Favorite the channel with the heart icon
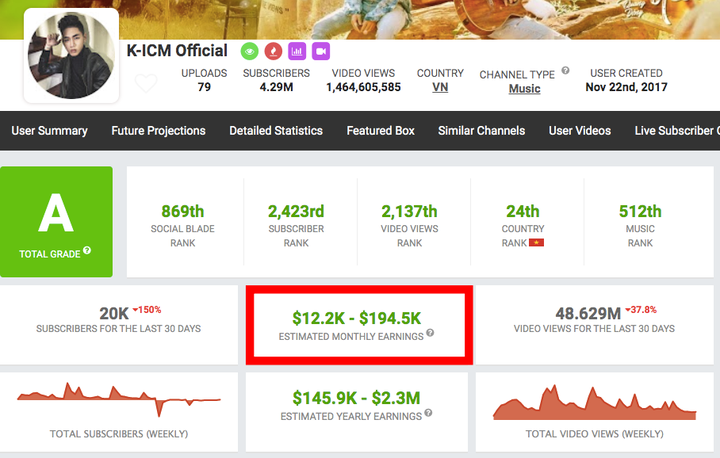The height and width of the screenshot is (458, 720). point(145,84)
